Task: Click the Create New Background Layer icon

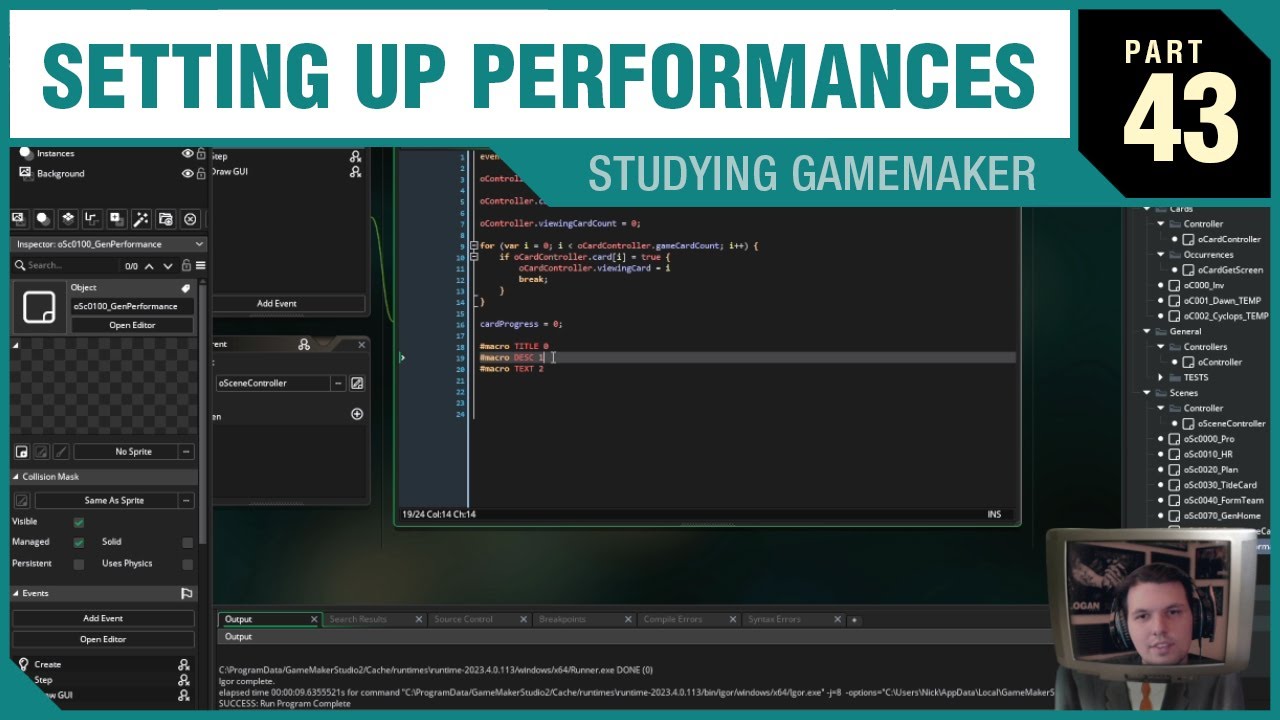Action: 19,219
